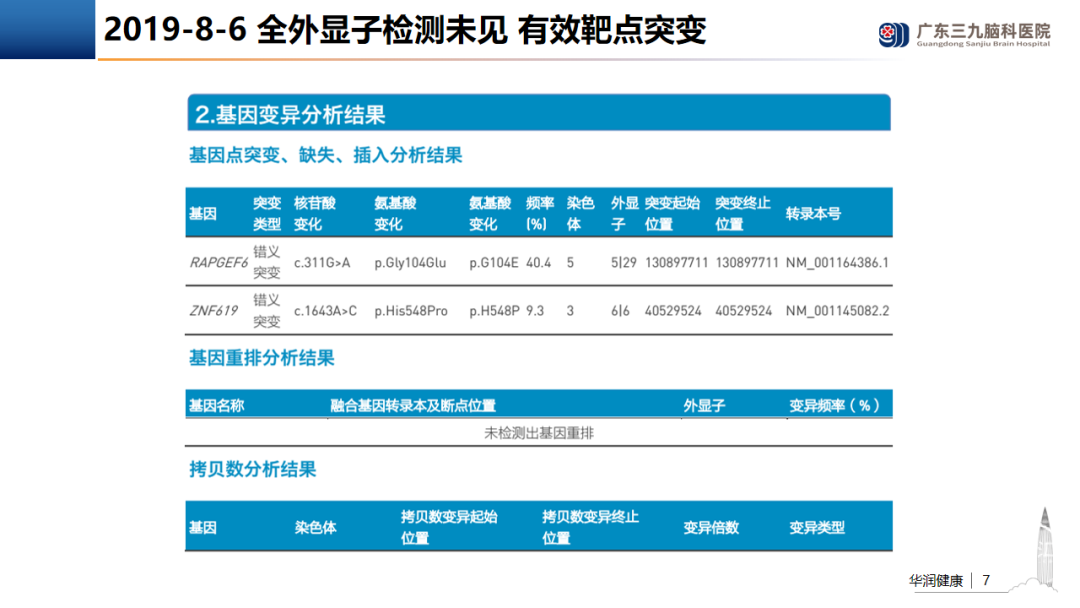Click transcript number NM_001164386.1
Viewport: 1080px width, 608px height.
837,262
